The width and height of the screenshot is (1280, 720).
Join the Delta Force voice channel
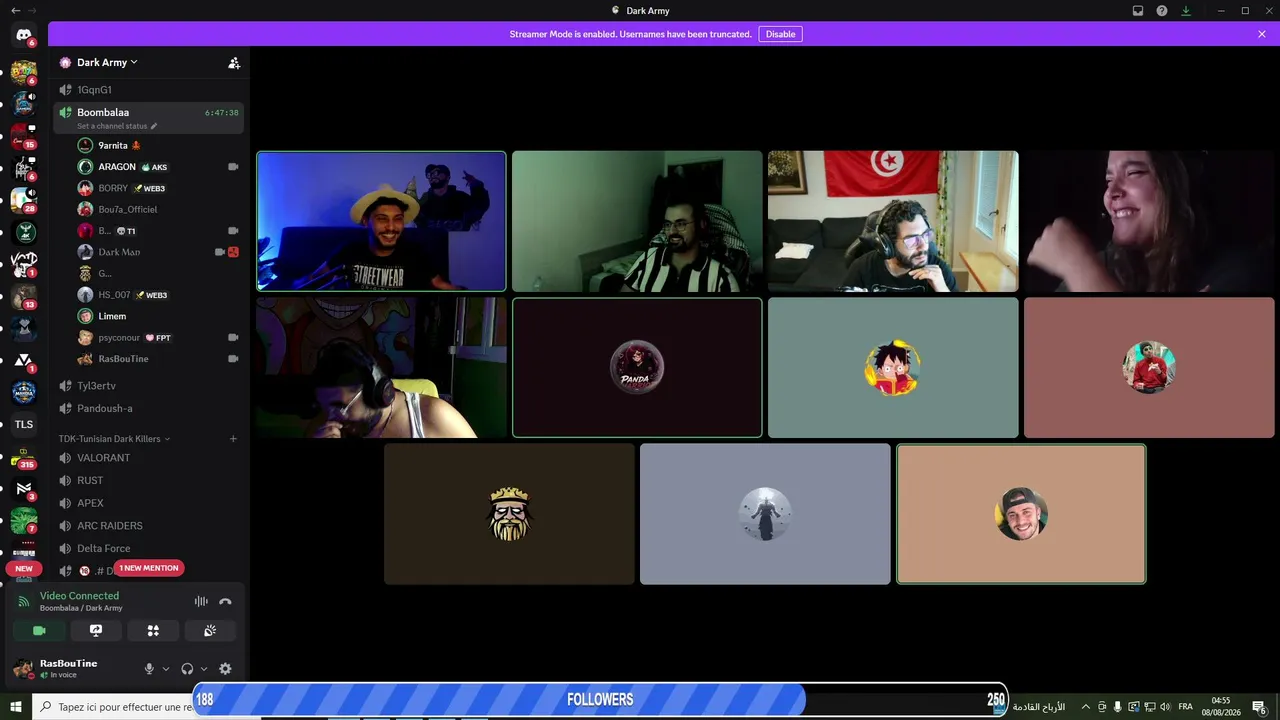[x=149, y=548]
